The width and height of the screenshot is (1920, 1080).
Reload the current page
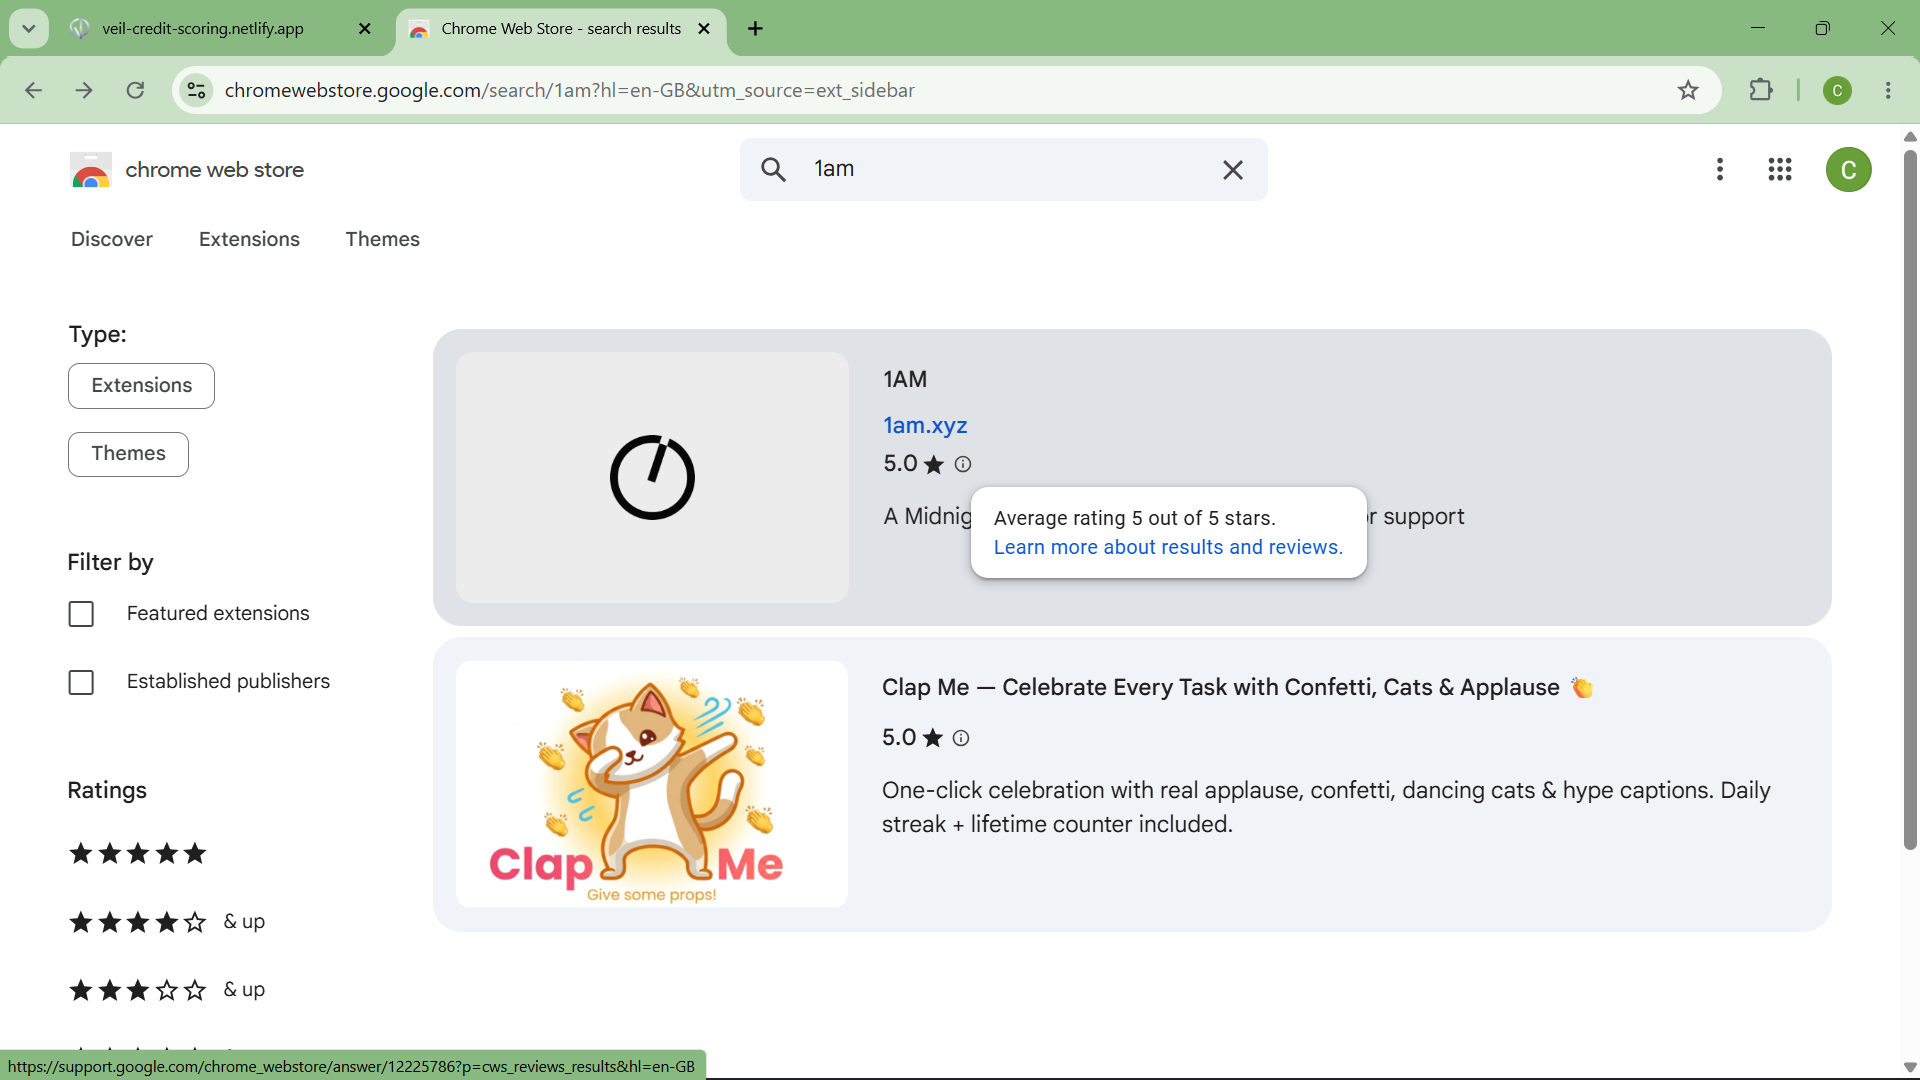pos(136,91)
